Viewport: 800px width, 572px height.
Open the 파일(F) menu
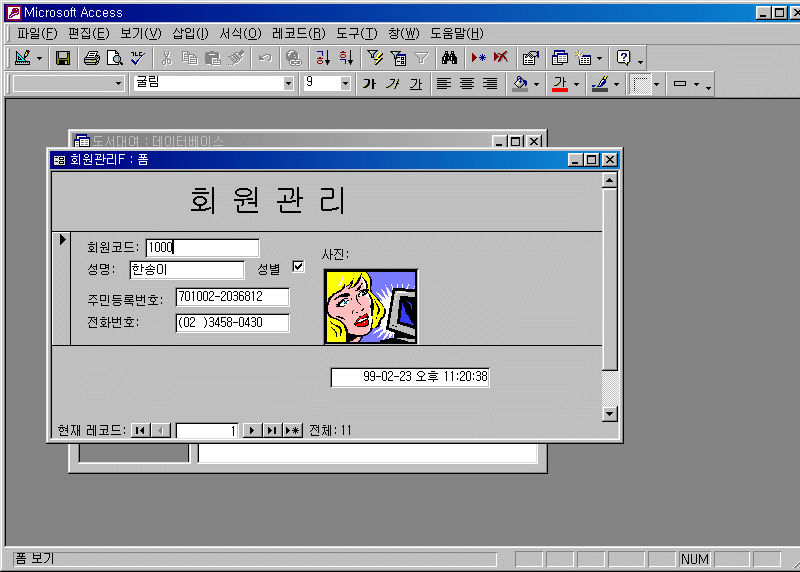[37, 33]
